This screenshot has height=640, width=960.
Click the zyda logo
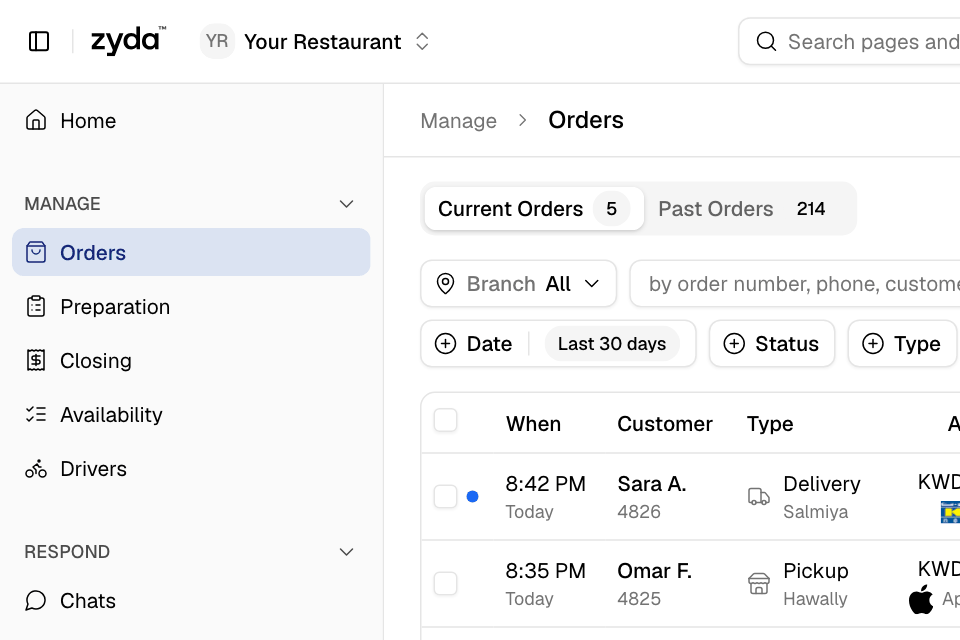point(129,41)
